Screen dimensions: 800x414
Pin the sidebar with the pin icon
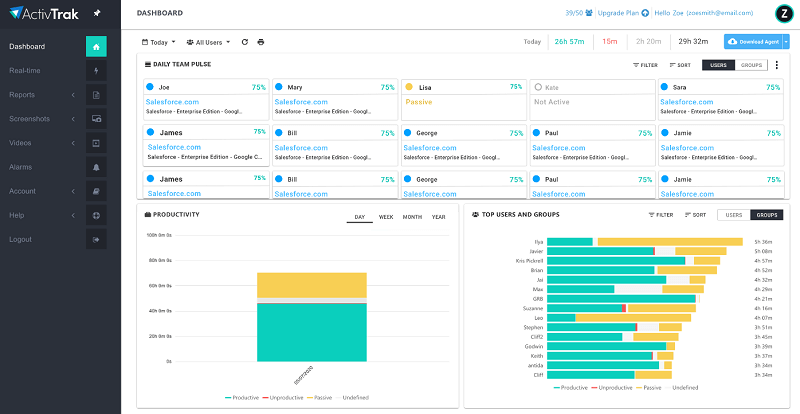pos(97,14)
